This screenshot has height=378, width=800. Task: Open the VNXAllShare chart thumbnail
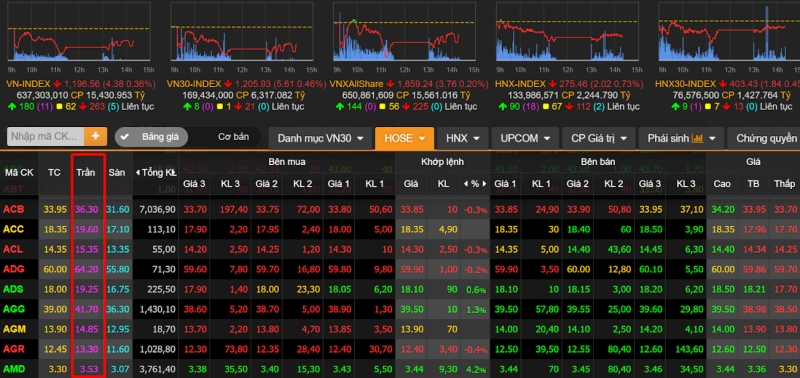pyautogui.click(x=404, y=32)
